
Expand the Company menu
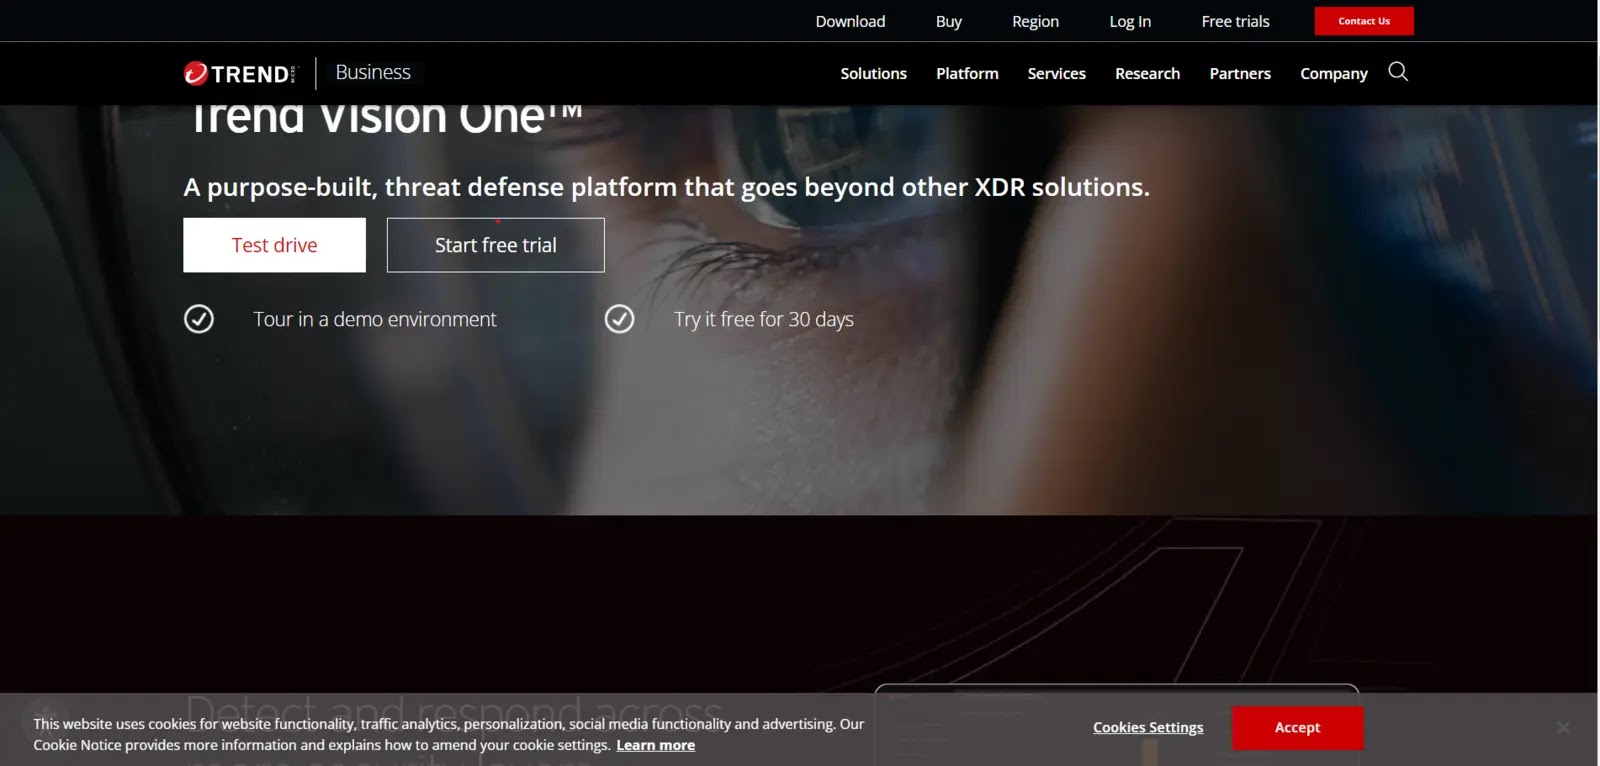1333,74
